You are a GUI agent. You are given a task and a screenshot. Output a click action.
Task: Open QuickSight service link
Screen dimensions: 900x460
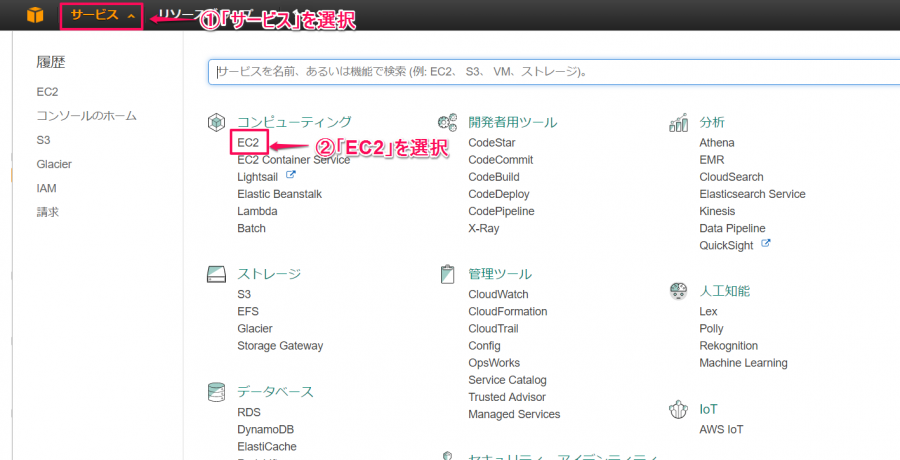(726, 246)
